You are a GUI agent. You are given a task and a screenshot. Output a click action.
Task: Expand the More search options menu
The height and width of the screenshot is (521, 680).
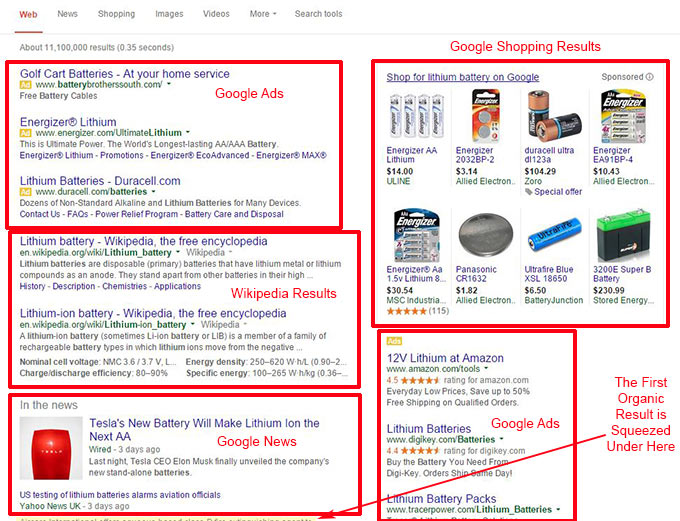click(263, 14)
